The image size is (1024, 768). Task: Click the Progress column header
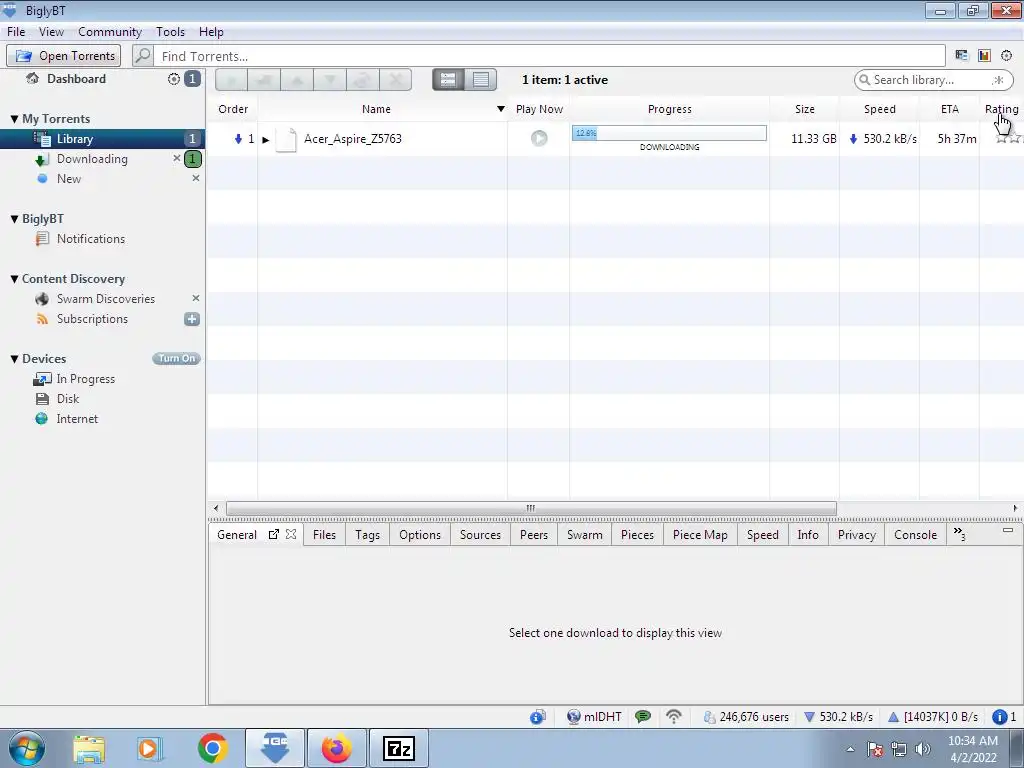pos(669,109)
